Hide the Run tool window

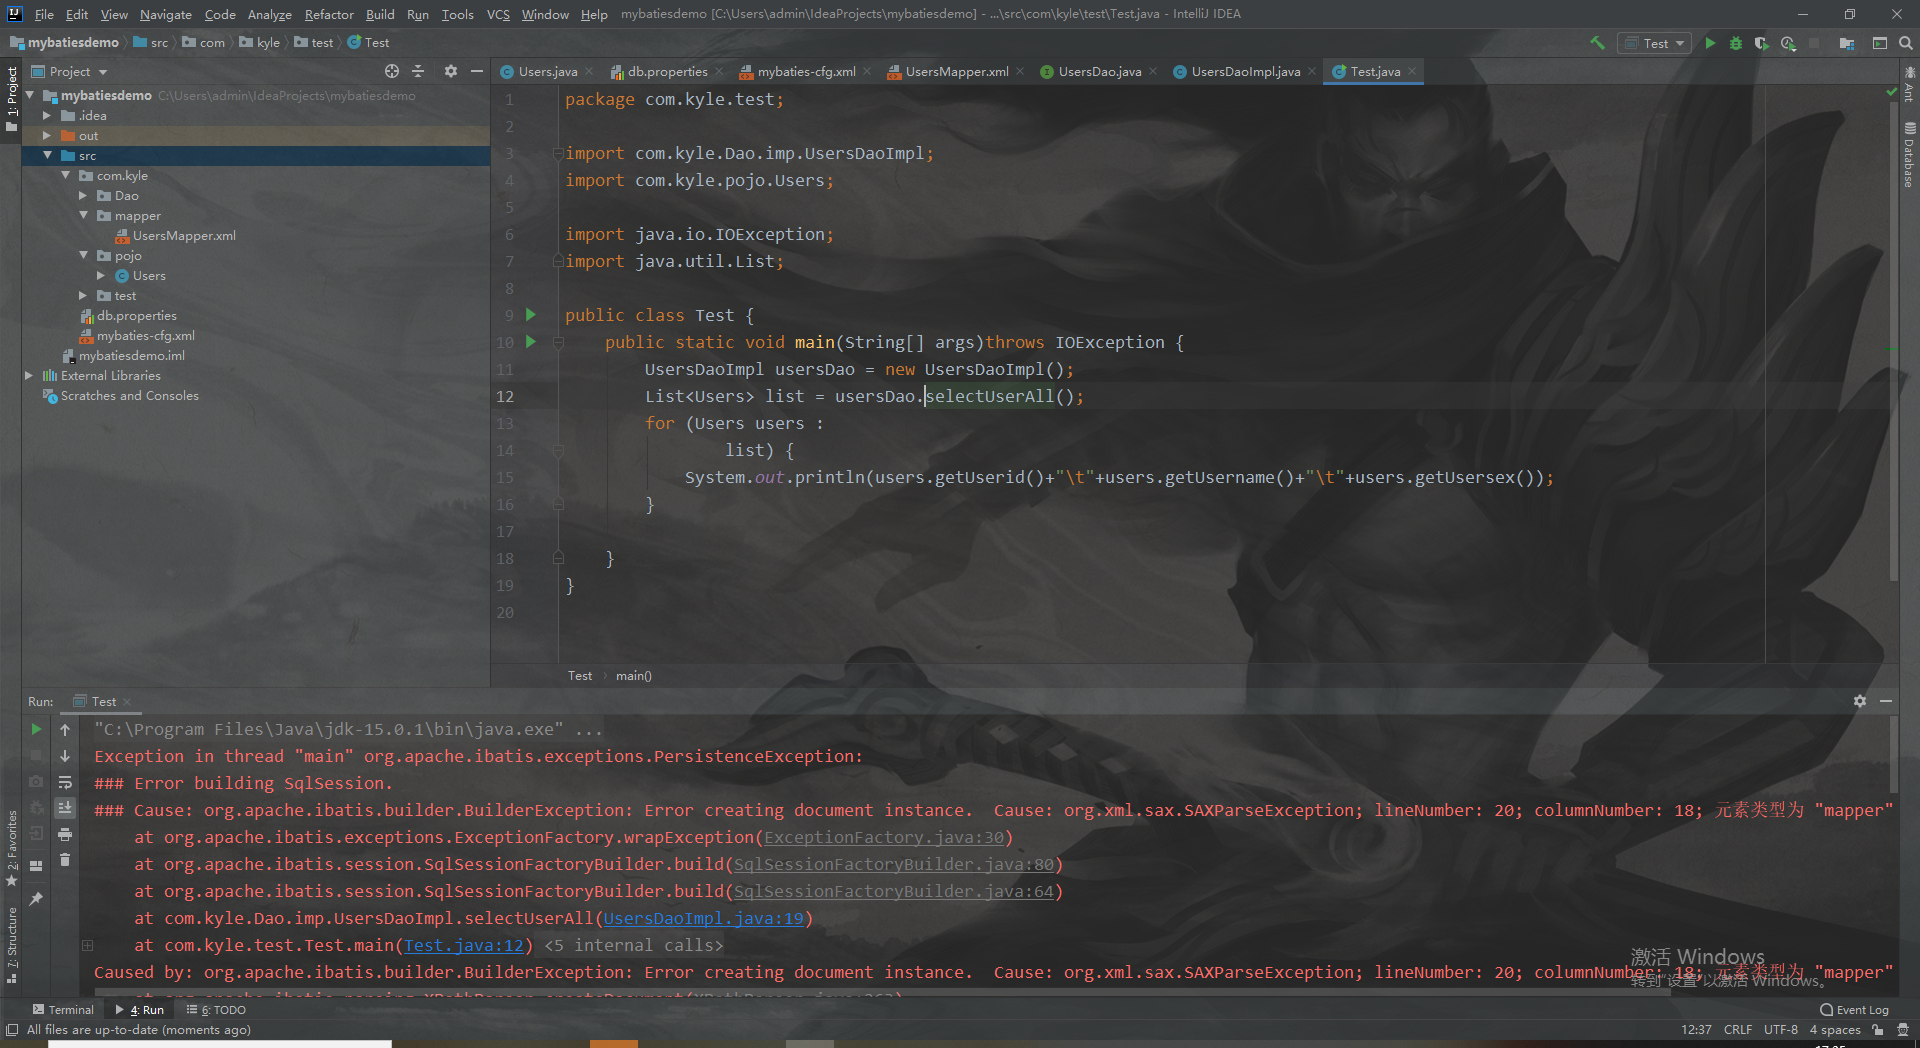click(1886, 701)
